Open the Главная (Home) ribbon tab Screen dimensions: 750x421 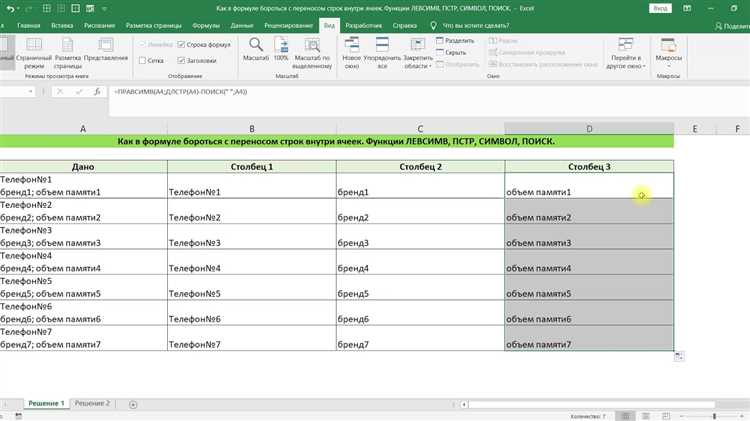29,25
